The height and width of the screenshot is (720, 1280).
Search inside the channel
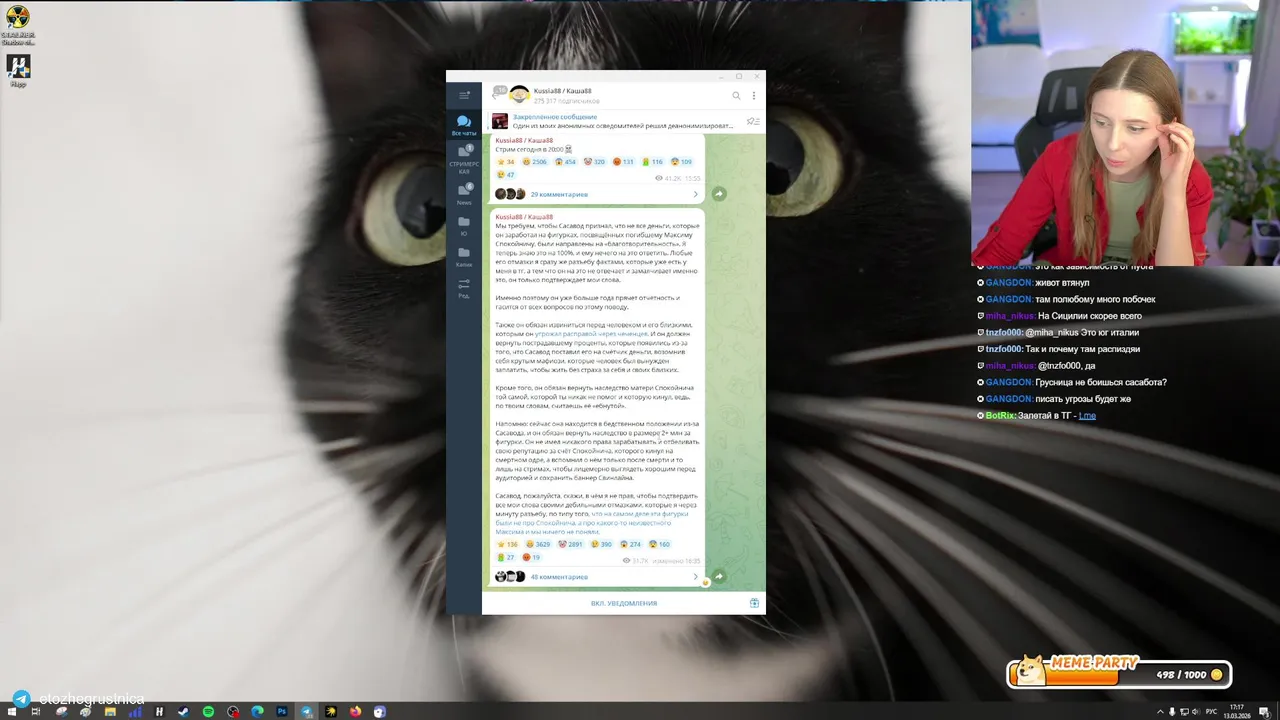coord(736,96)
